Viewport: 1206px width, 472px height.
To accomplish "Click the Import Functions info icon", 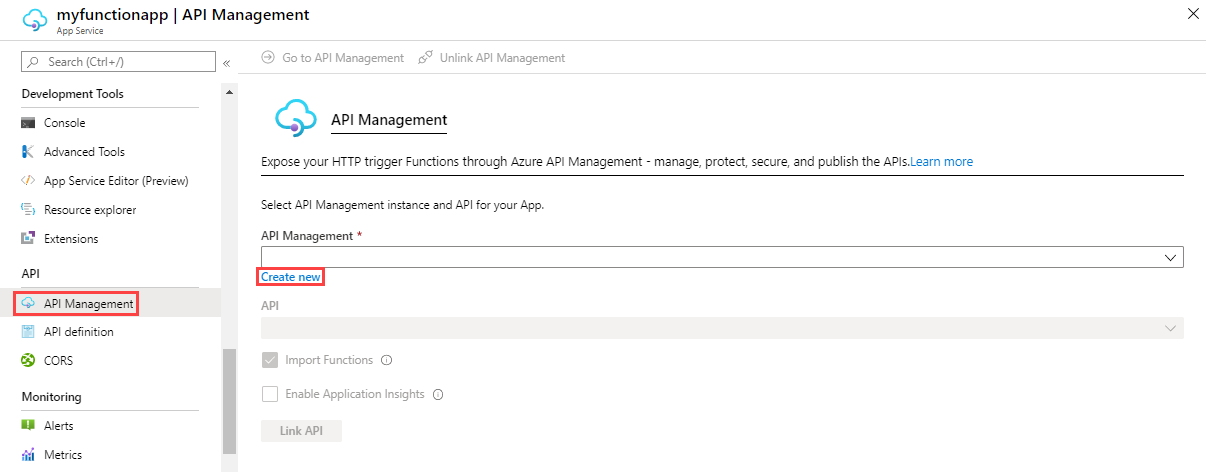I will click(386, 360).
